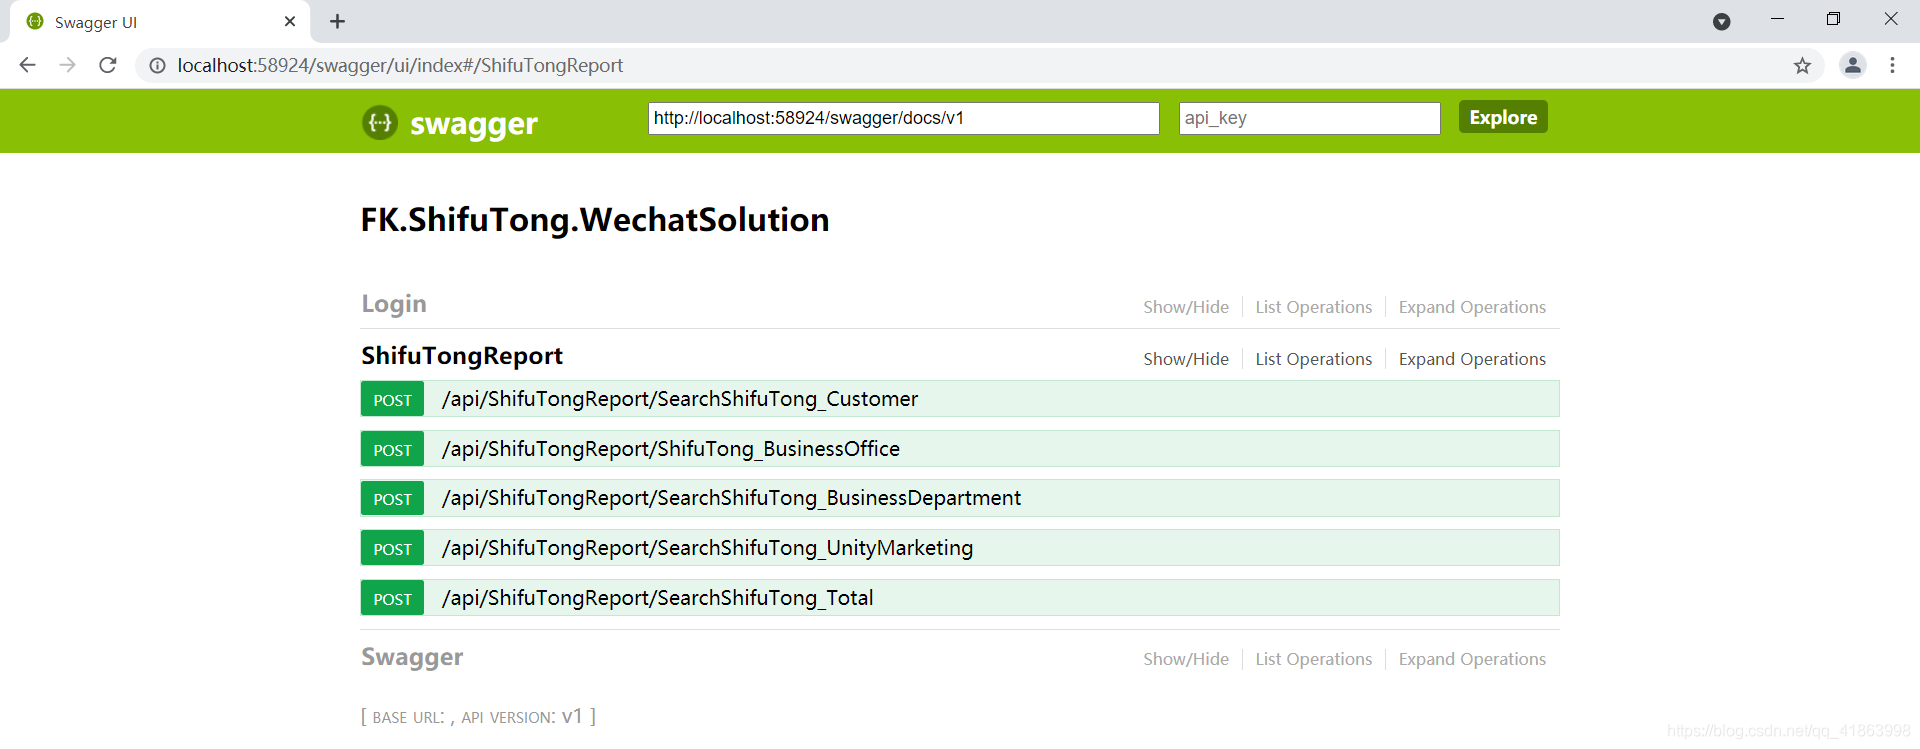Close the Swagger UI tab

click(x=290, y=21)
